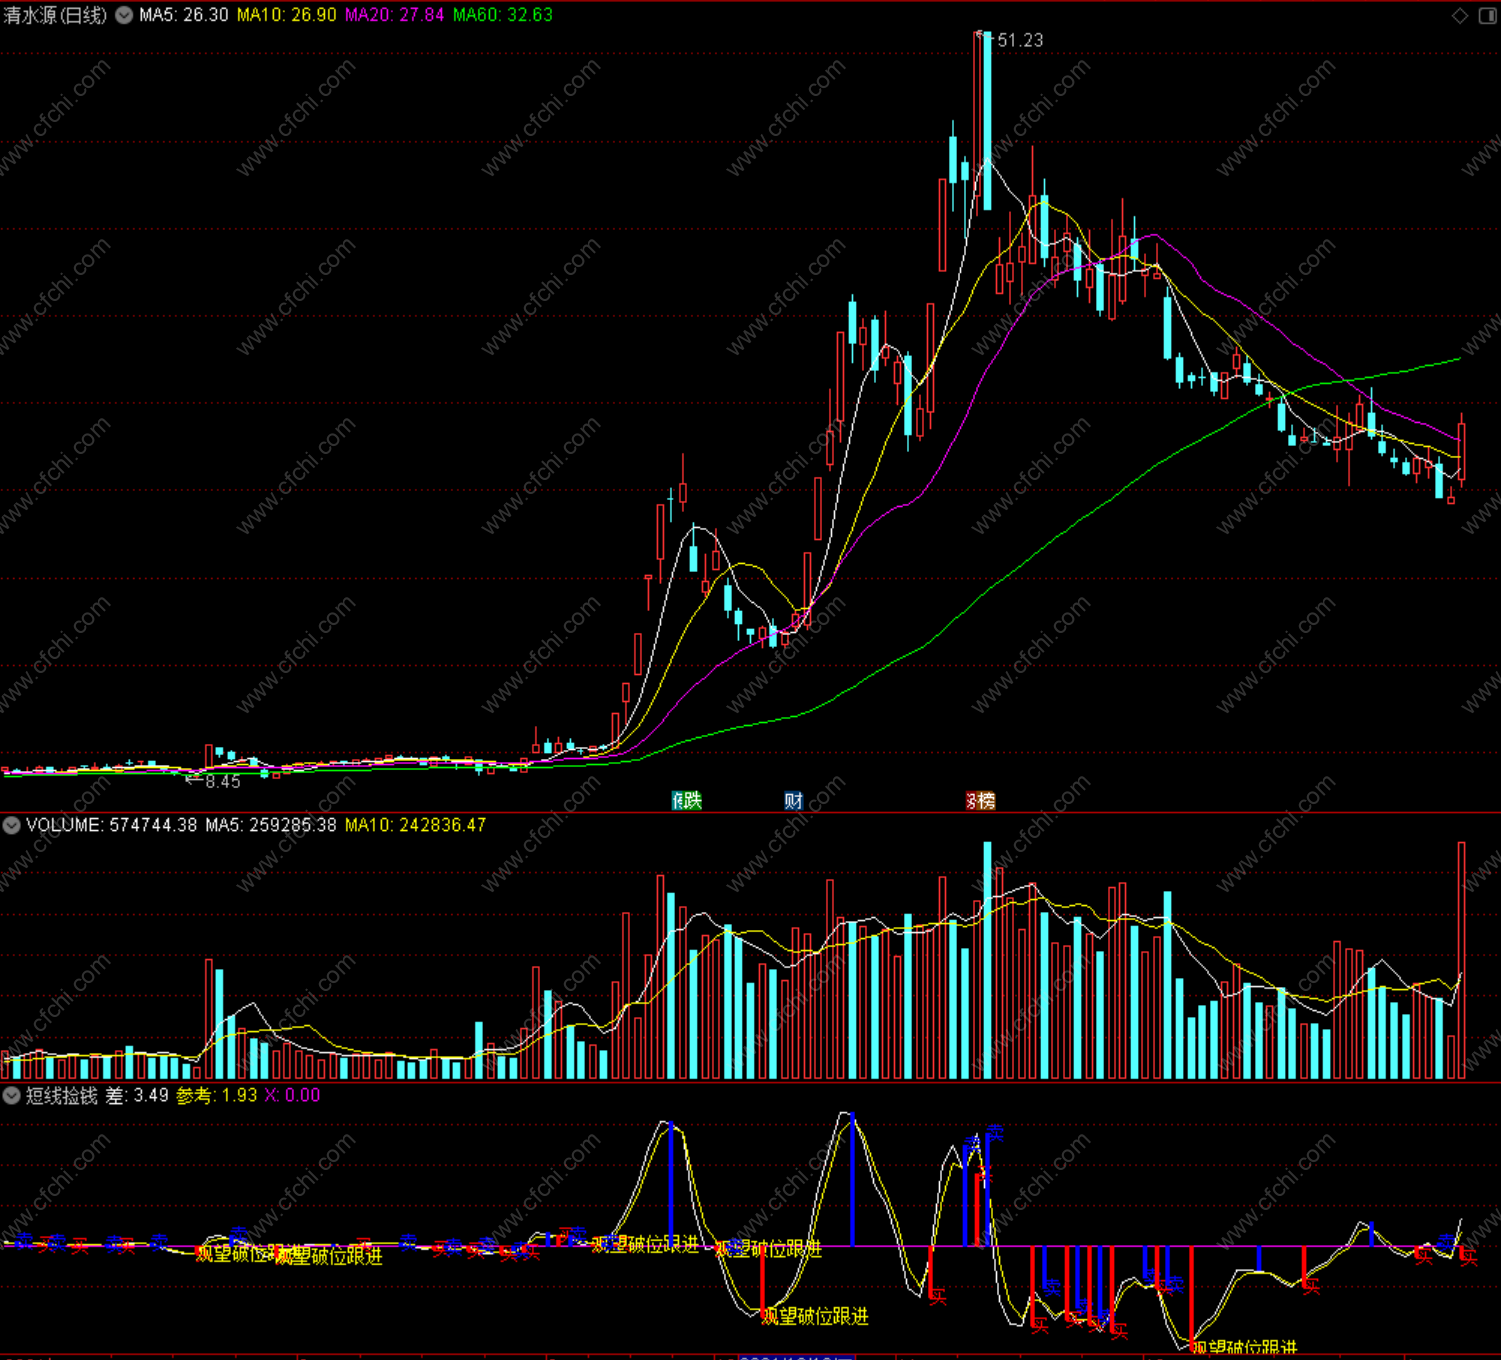Toggle the side panel icon at top right
The image size is (1501, 1360).
(x=1488, y=15)
